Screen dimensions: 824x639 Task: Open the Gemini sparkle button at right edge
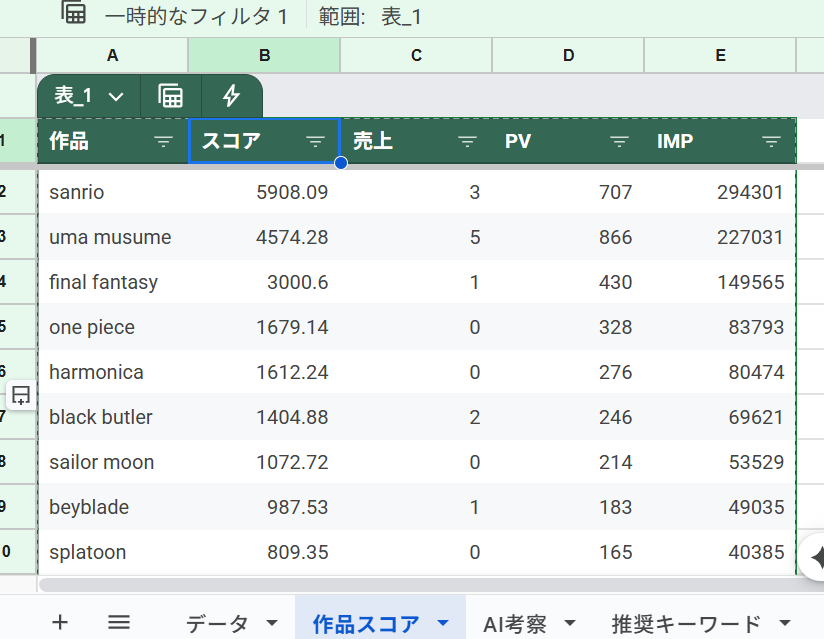tap(813, 557)
